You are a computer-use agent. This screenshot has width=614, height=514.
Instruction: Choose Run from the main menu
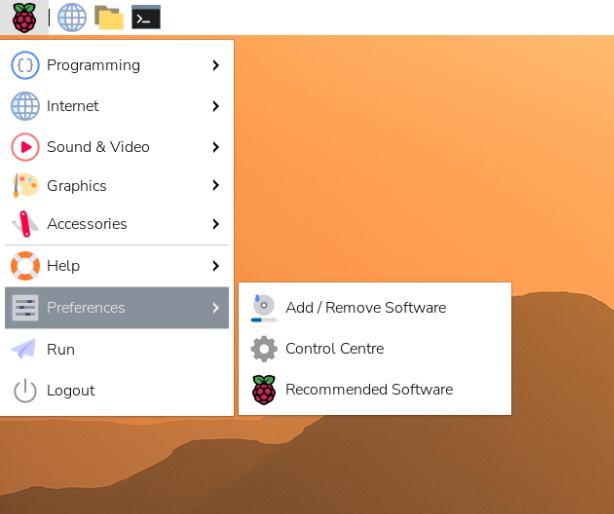pos(61,349)
